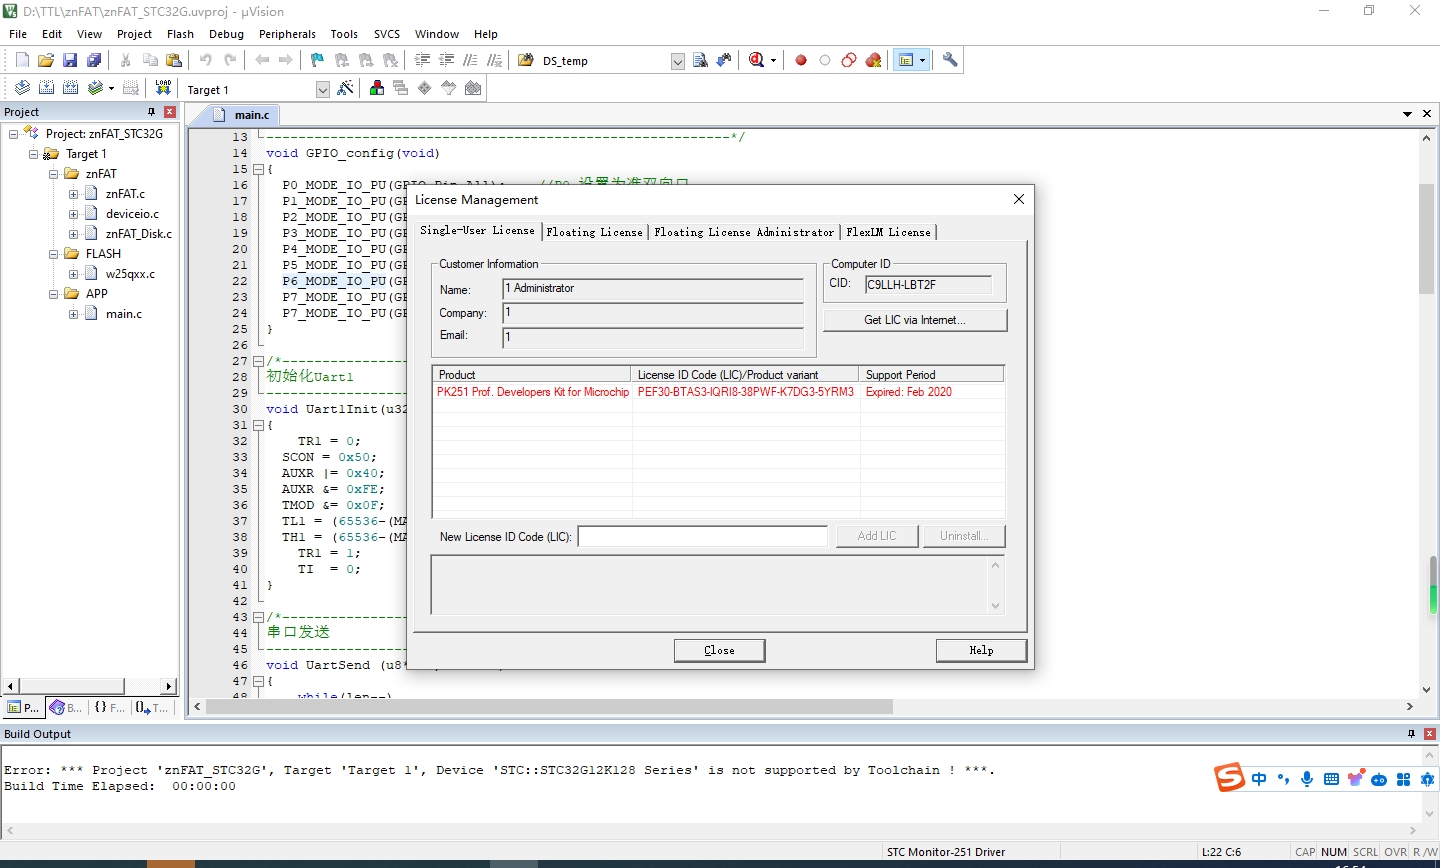1440x868 pixels.
Task: Click the editor horizontal scrollbar thumb
Action: (x=549, y=706)
